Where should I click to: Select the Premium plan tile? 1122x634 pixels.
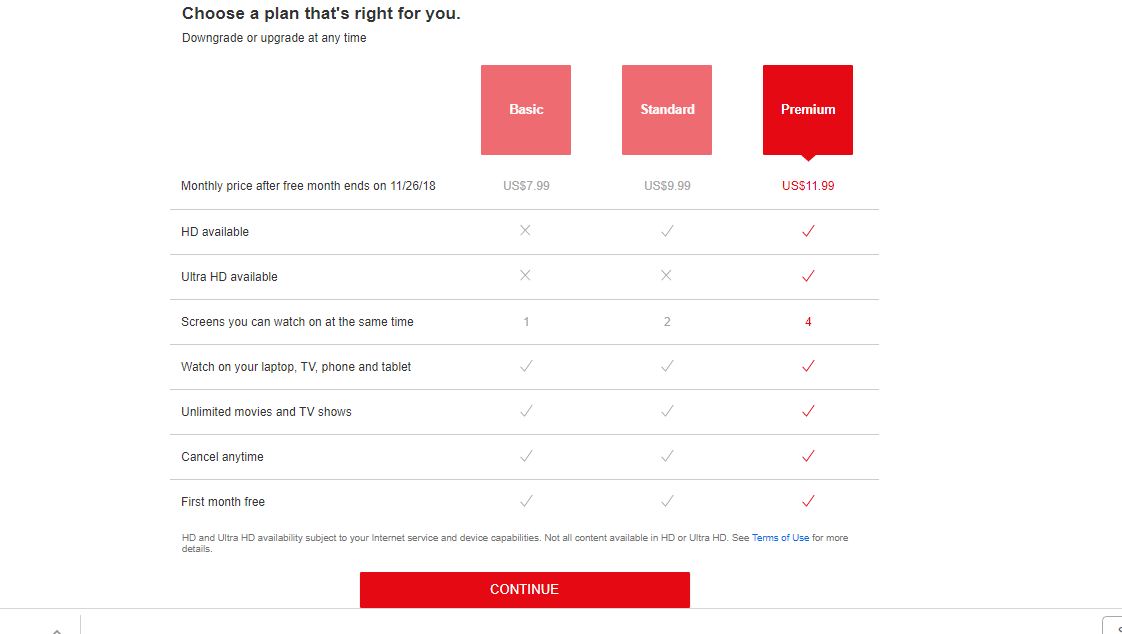808,109
